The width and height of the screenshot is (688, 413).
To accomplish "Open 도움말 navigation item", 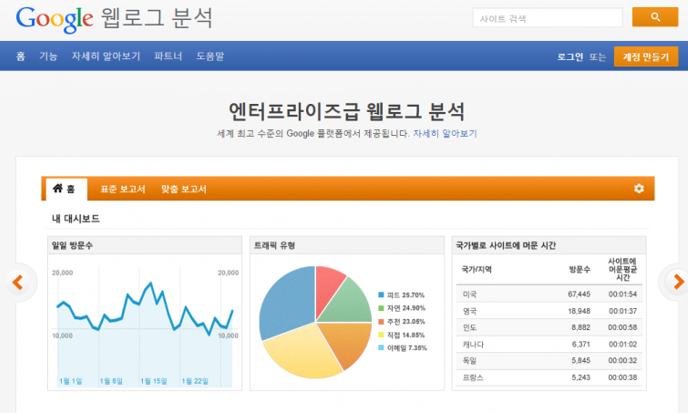I will [x=210, y=56].
